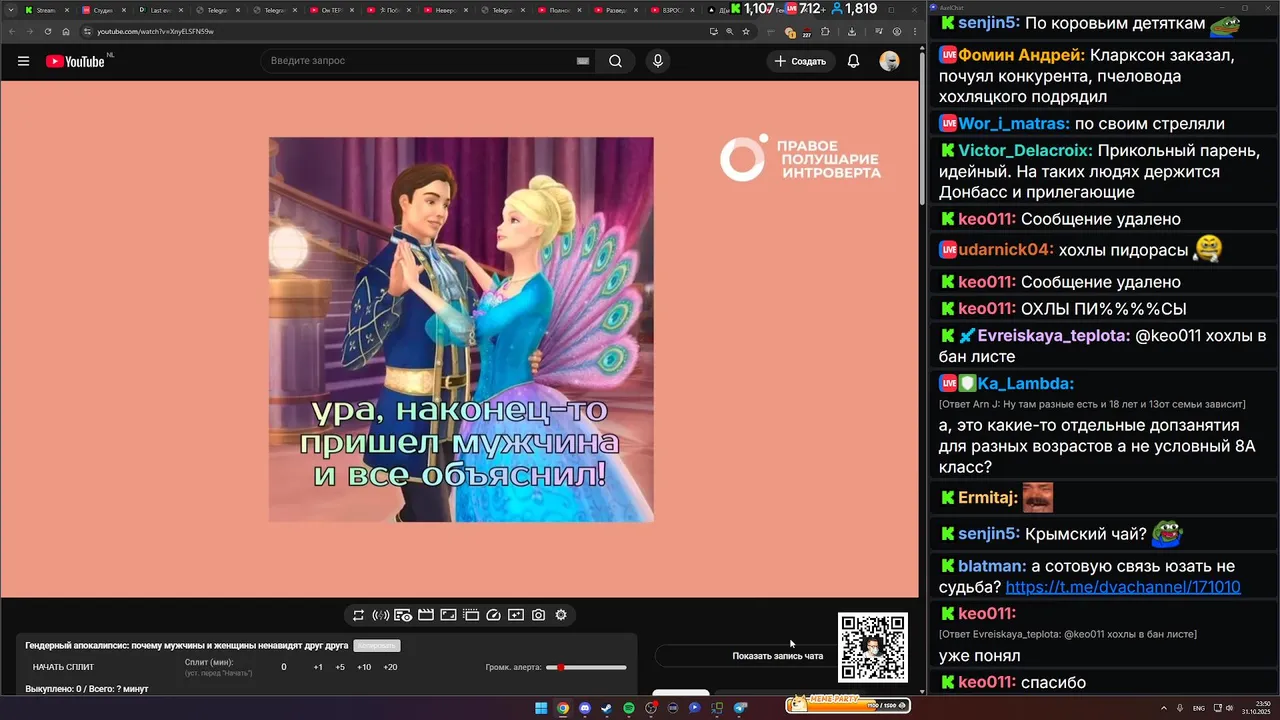Screen dimensions: 1280x720
Task: Open the clapperboard icon in player toolbar
Action: click(426, 615)
